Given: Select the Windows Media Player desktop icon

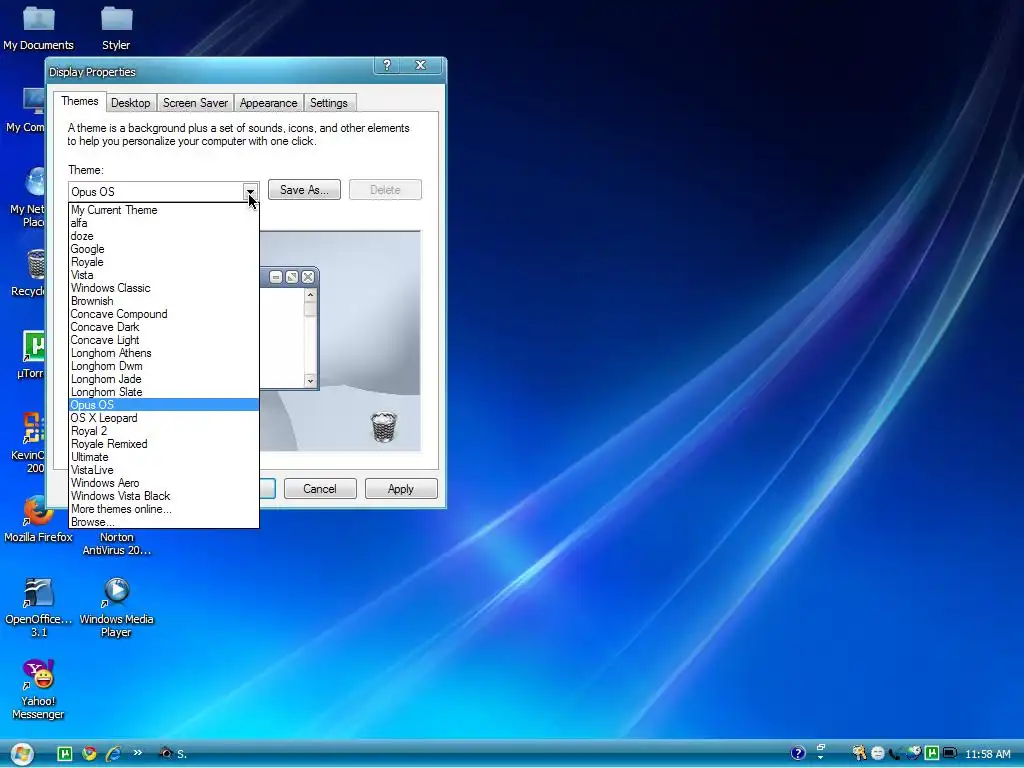Looking at the screenshot, I should [x=116, y=607].
